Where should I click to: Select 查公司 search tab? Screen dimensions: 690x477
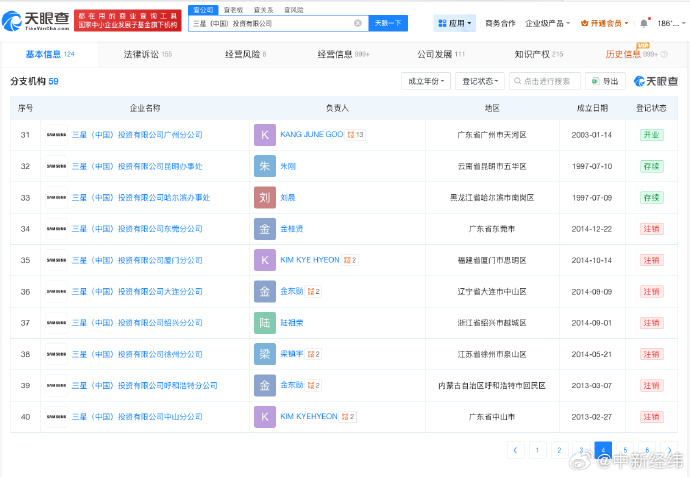click(203, 10)
